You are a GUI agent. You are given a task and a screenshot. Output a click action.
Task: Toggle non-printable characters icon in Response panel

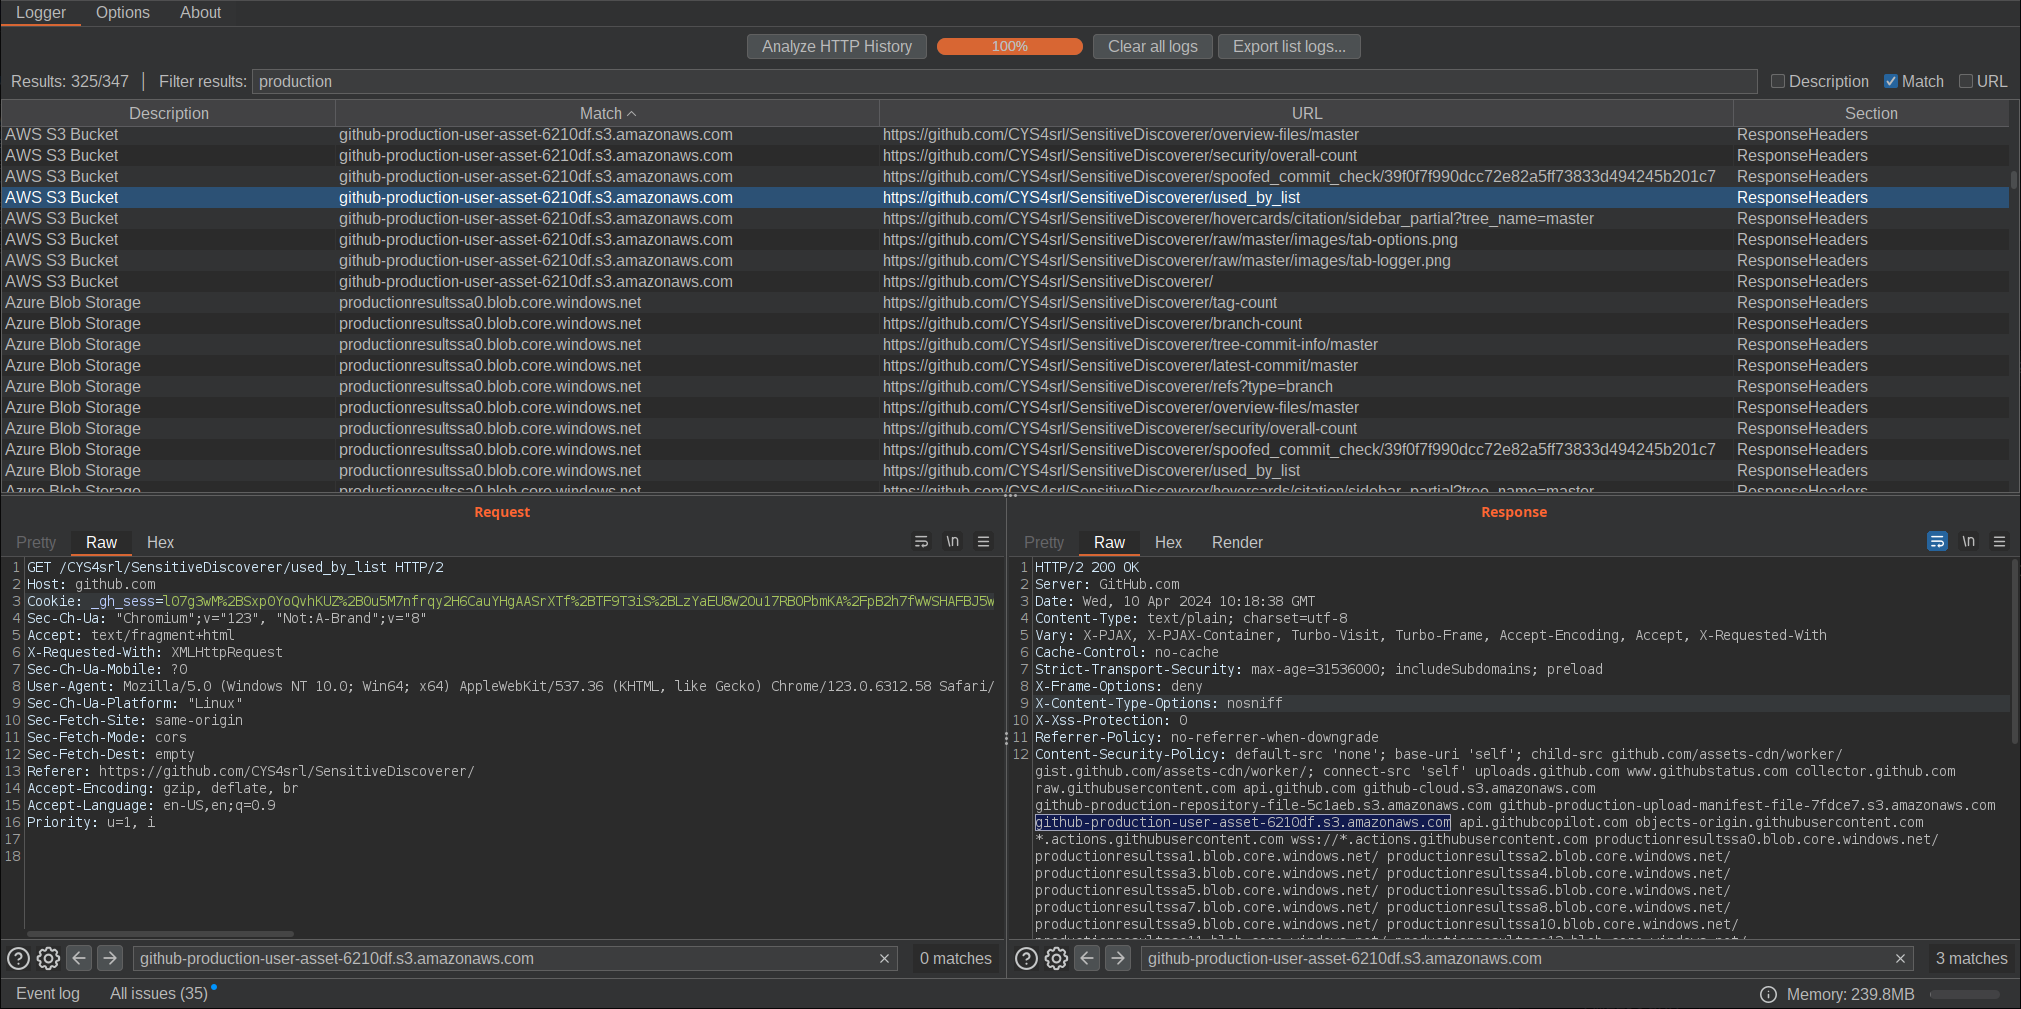point(1969,542)
